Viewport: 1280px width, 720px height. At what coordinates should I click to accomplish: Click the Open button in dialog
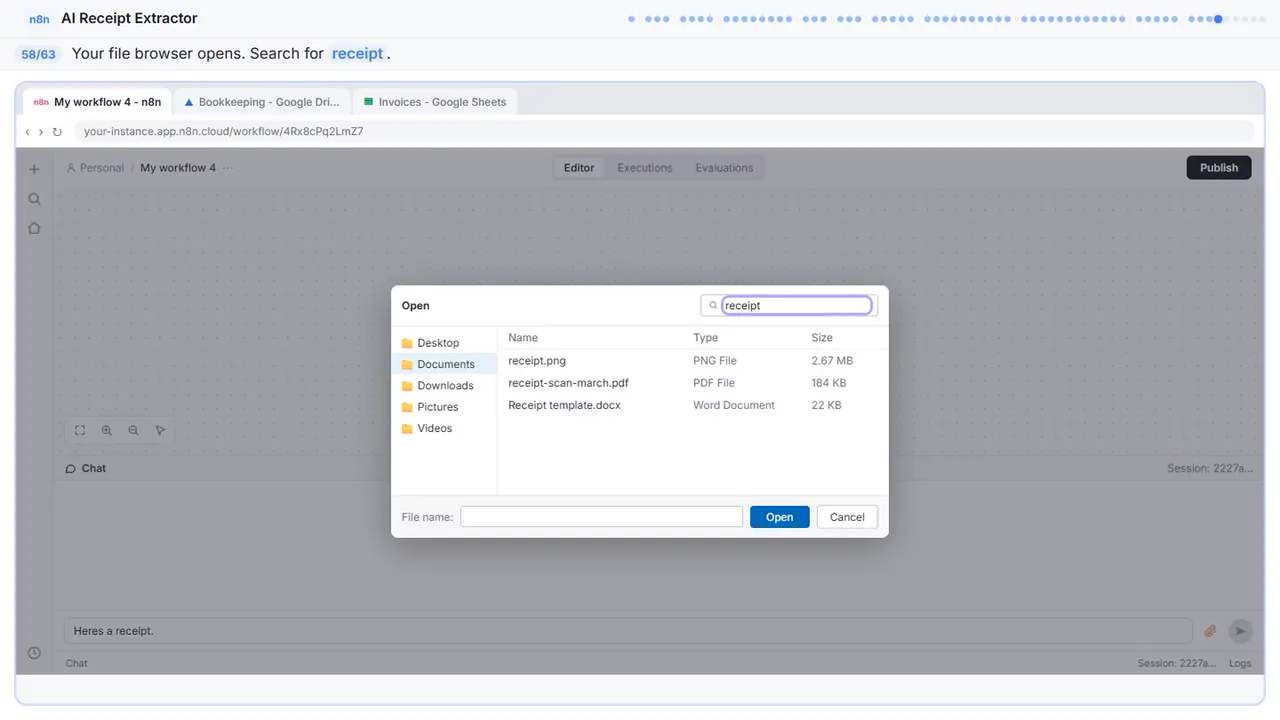(x=779, y=517)
